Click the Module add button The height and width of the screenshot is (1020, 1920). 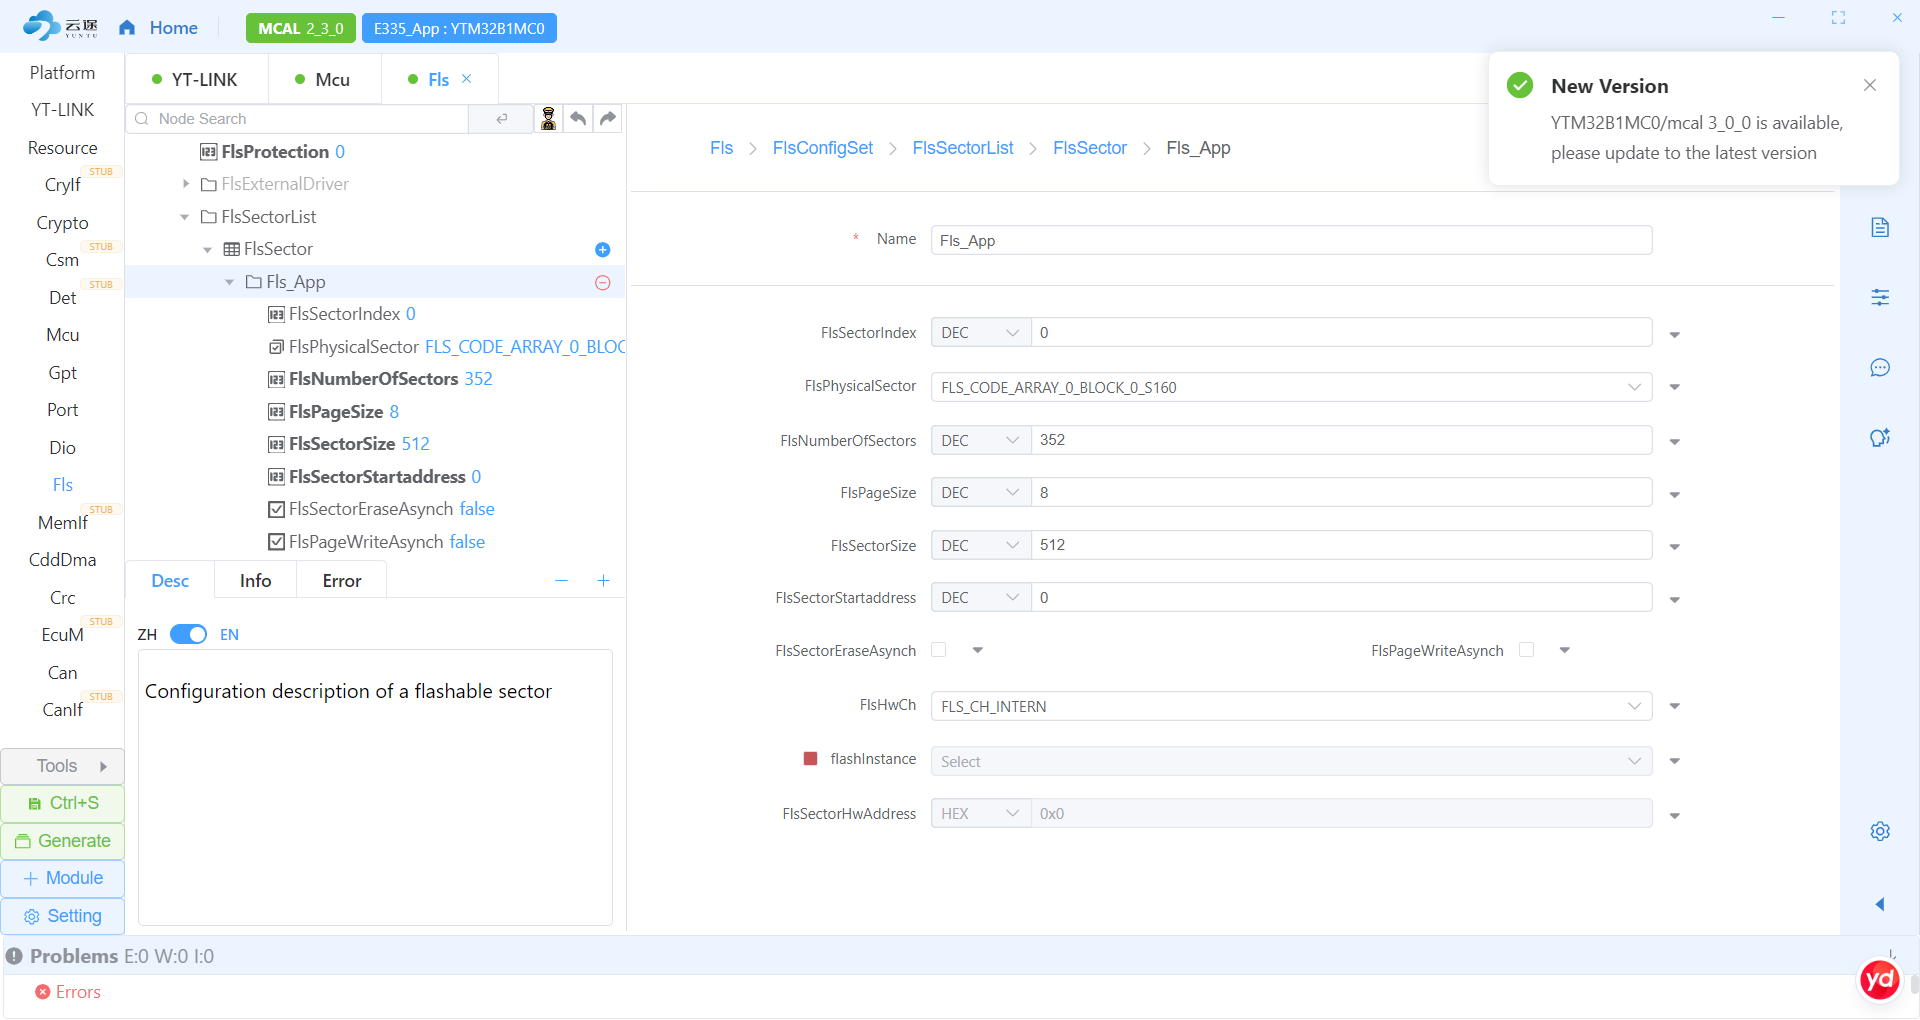tap(63, 878)
